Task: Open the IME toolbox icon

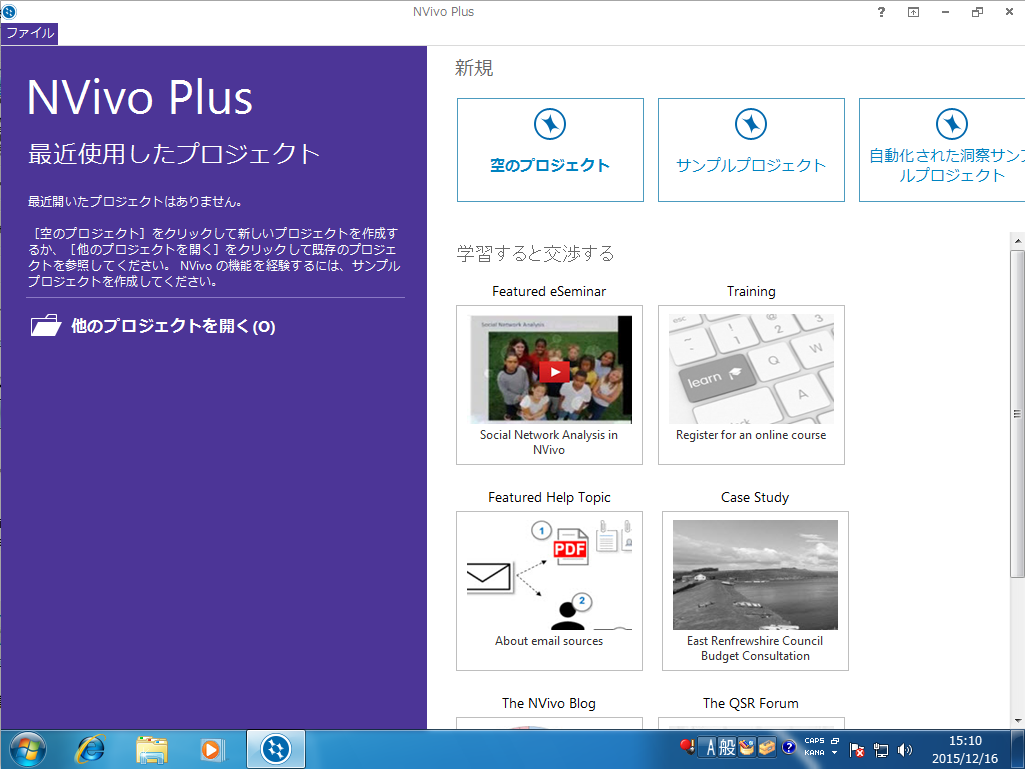Action: tap(767, 747)
